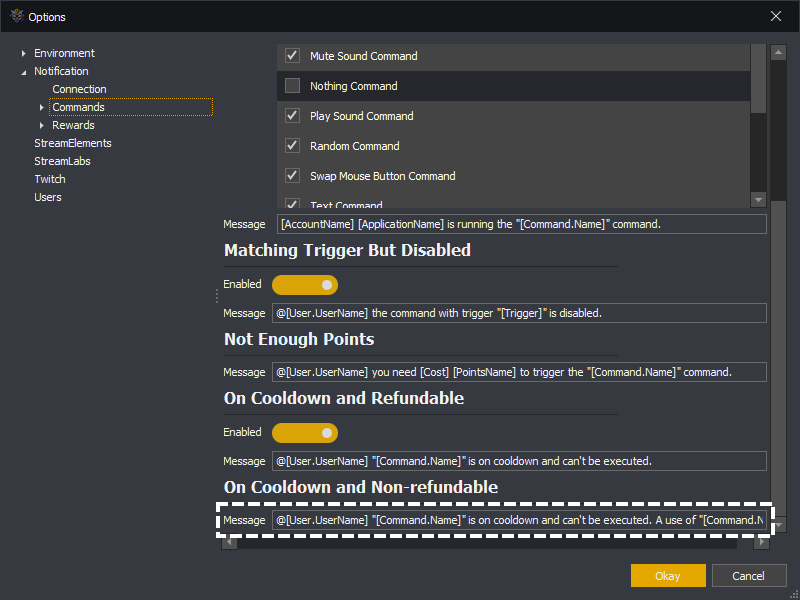The image size is (800, 600).
Task: Disable On Cooldown and Refundable toggle
Action: coord(305,433)
